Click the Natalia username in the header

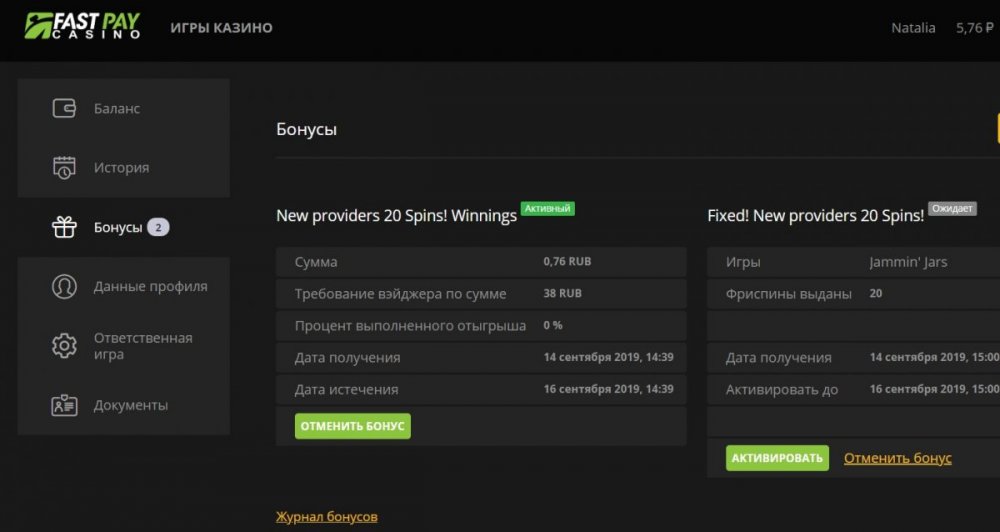[x=913, y=28]
